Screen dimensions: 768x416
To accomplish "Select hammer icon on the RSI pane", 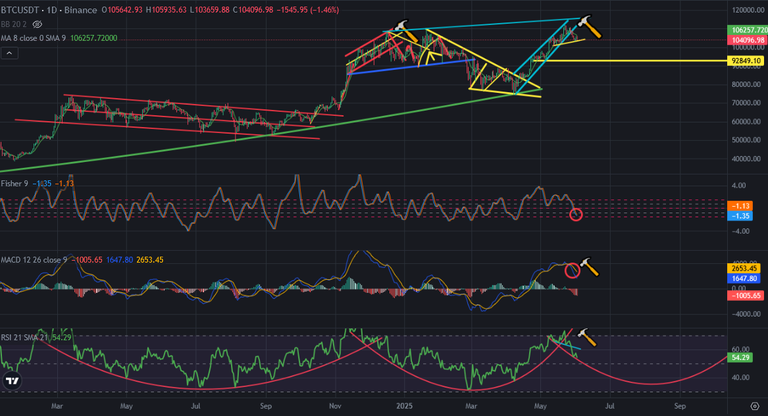I will 586,338.
